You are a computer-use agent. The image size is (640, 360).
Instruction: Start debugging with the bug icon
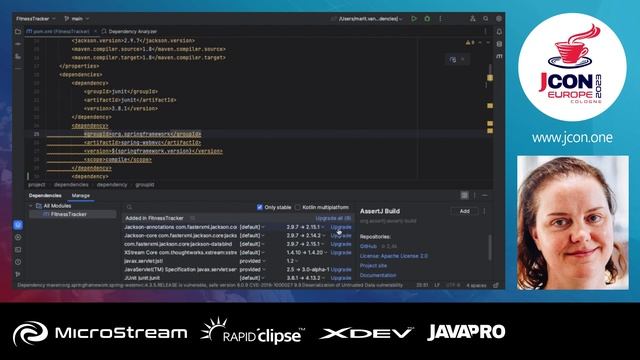(x=427, y=18)
